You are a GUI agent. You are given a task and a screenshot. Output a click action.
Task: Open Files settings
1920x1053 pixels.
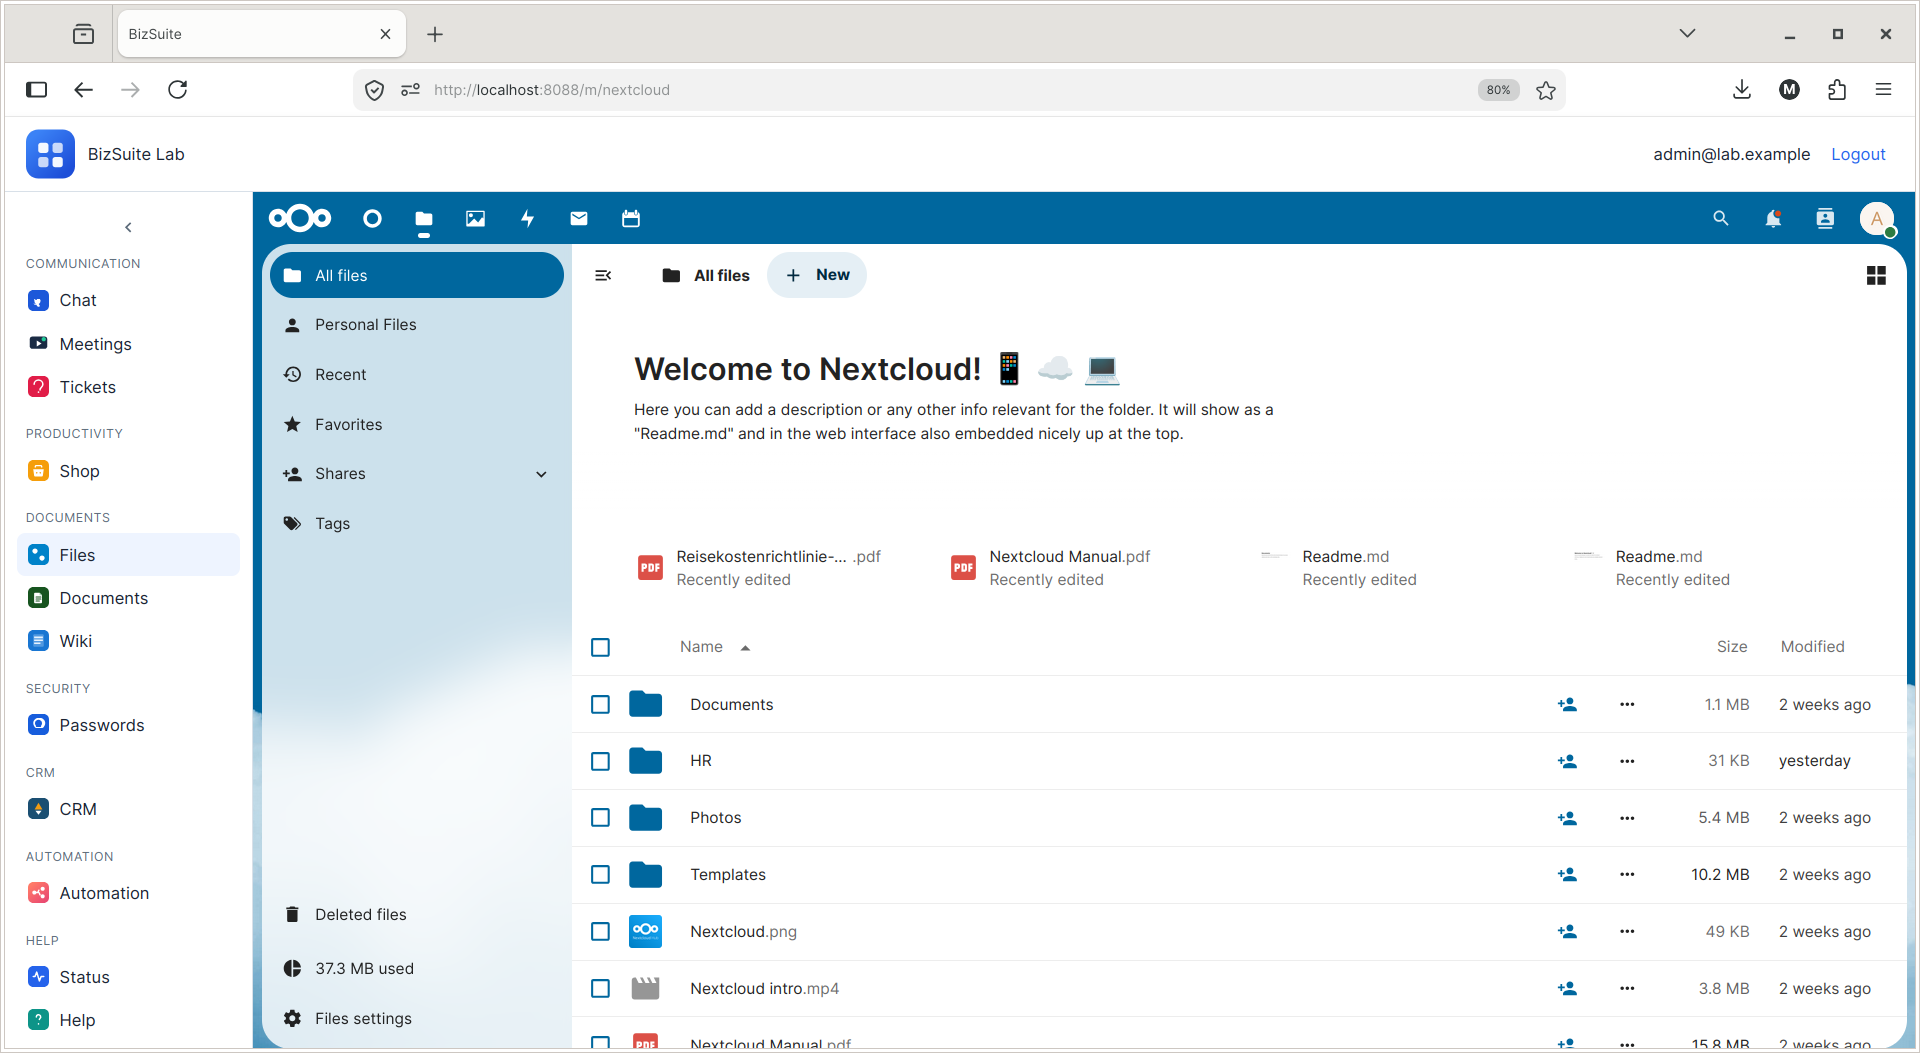417,1018
